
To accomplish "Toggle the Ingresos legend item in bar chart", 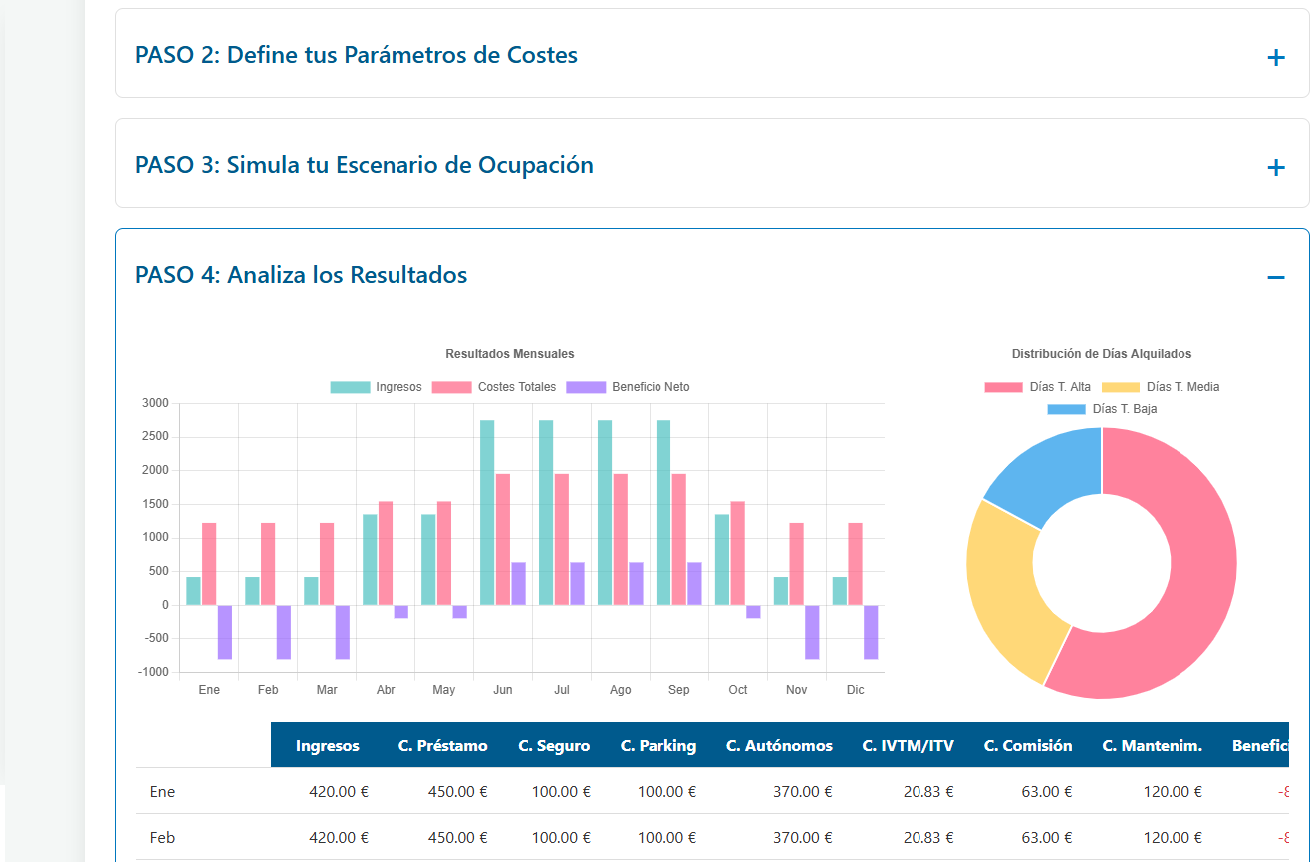I will (x=376, y=387).
